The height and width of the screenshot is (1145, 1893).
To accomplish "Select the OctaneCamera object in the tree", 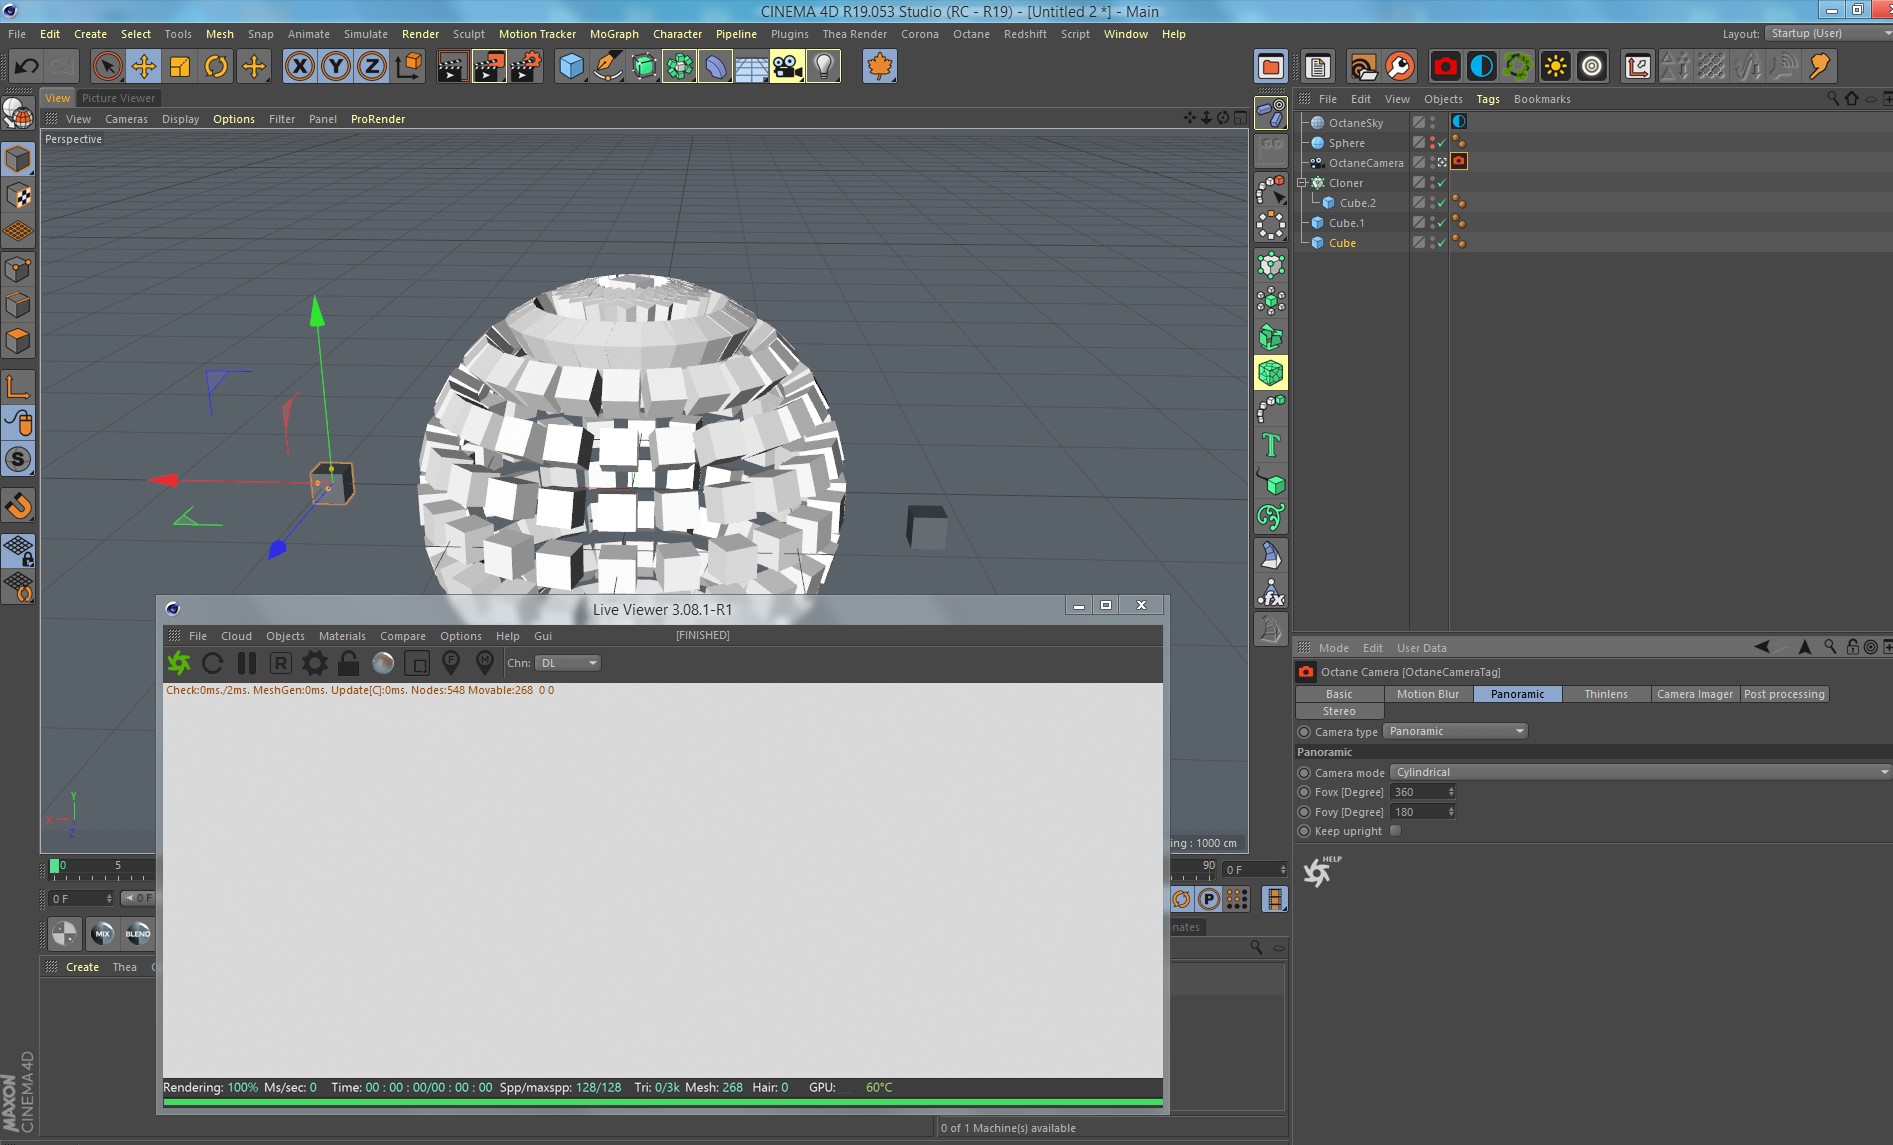I will (1365, 163).
